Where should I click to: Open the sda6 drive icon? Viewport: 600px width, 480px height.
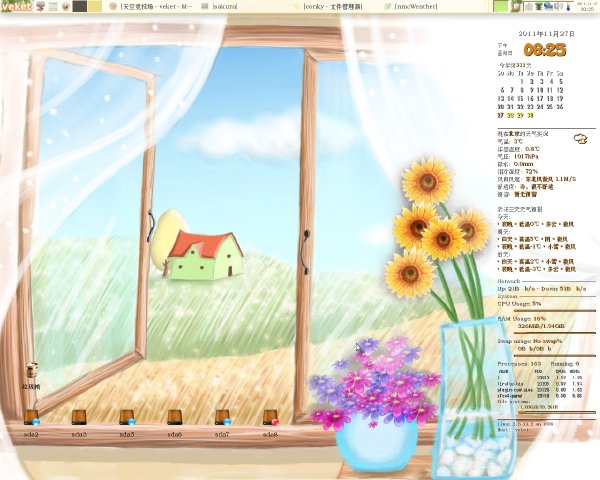click(x=175, y=418)
